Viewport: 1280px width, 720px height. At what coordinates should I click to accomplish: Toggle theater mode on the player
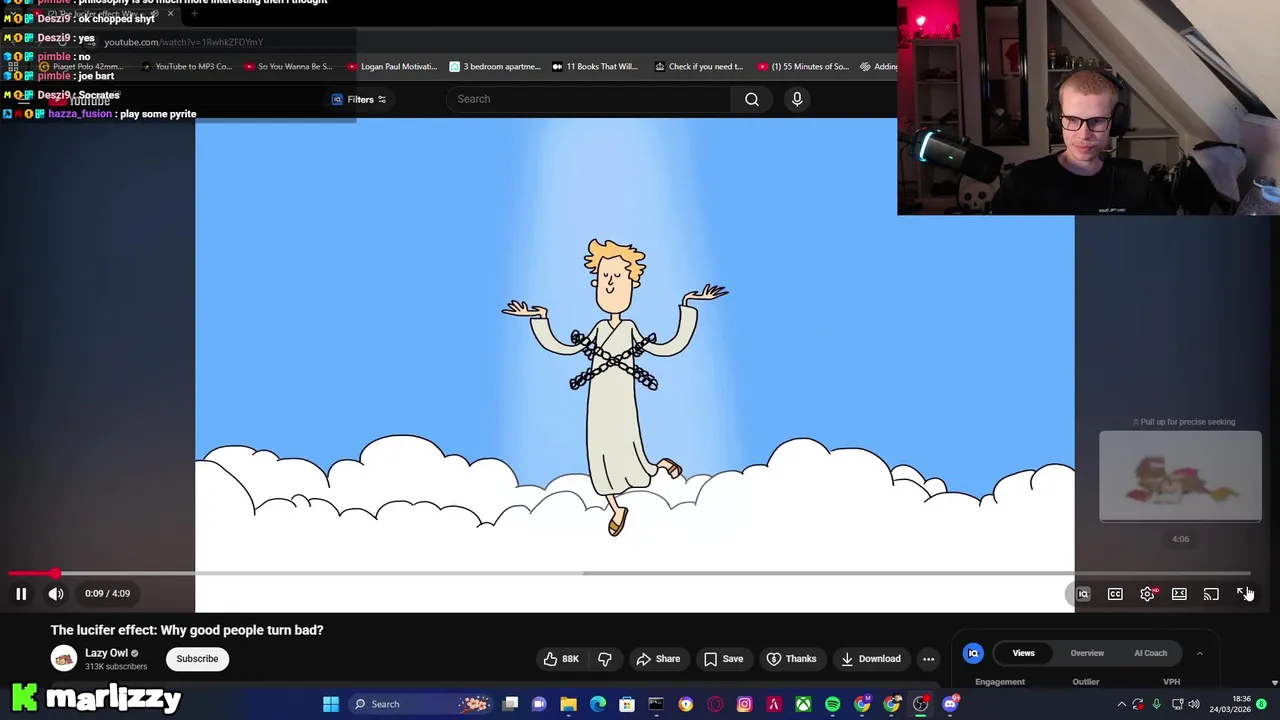[x=1179, y=594]
